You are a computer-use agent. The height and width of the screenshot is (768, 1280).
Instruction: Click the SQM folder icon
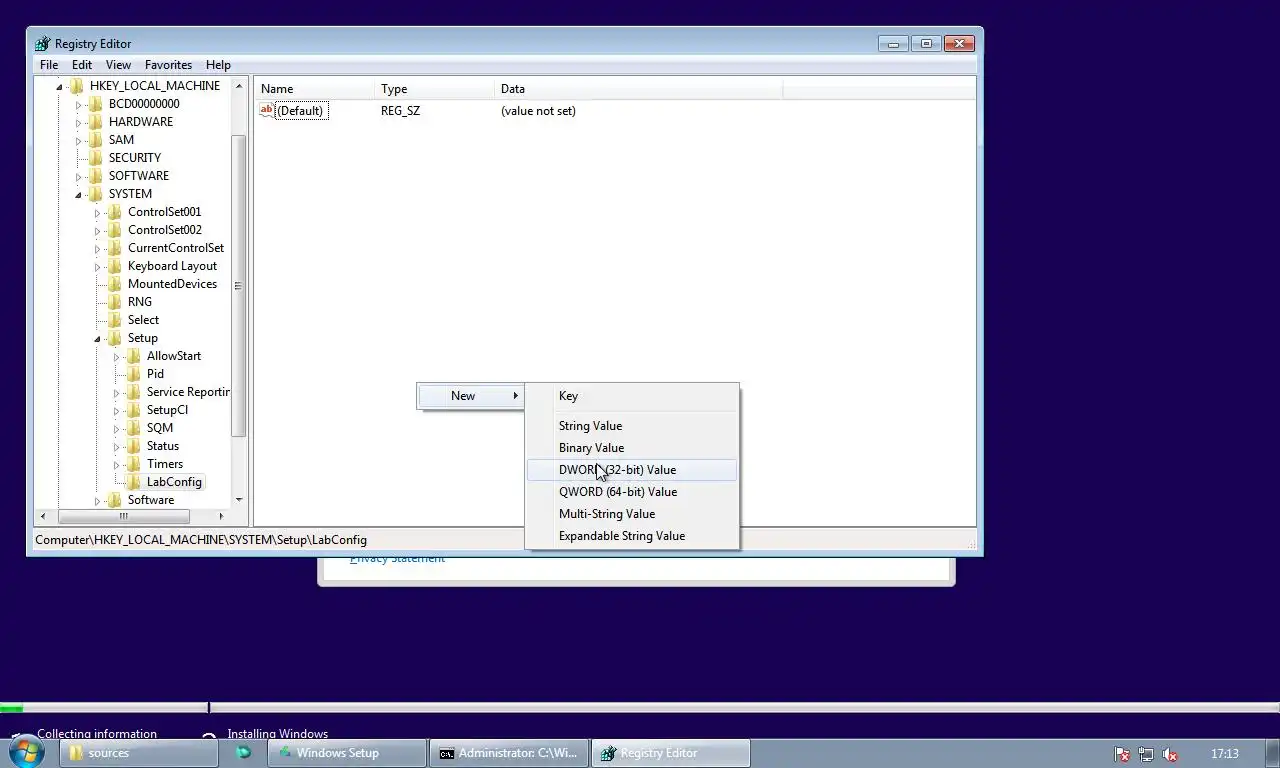click(x=133, y=428)
